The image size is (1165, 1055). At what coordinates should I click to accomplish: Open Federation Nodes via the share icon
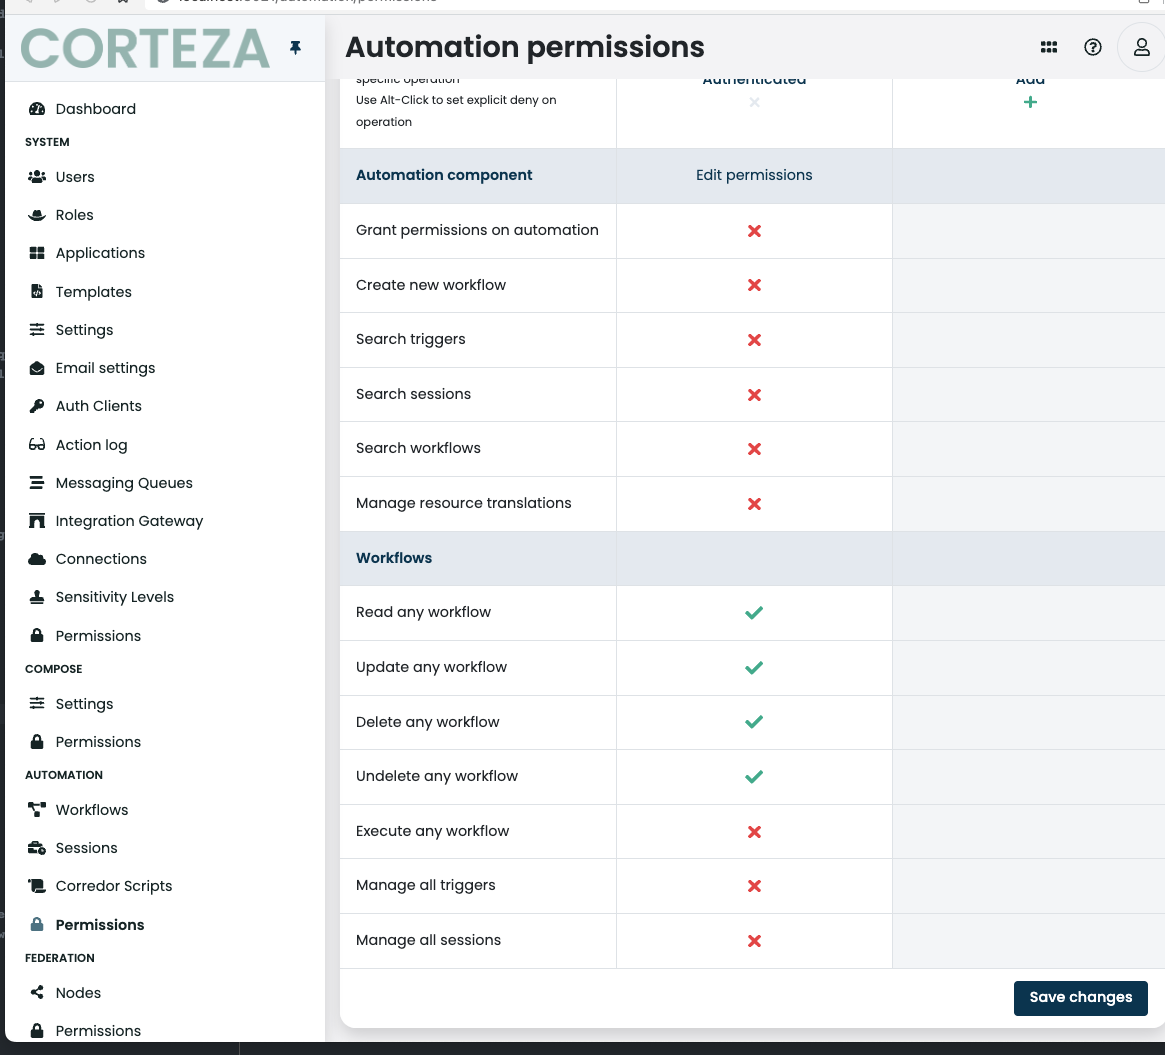tap(37, 992)
